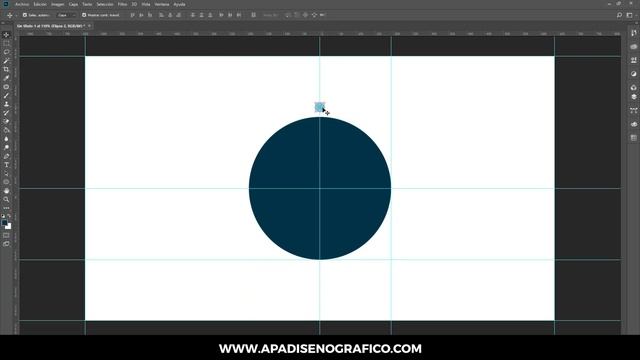Open the Imagen menu
Viewport: 640px width, 360px height.
coord(58,4)
